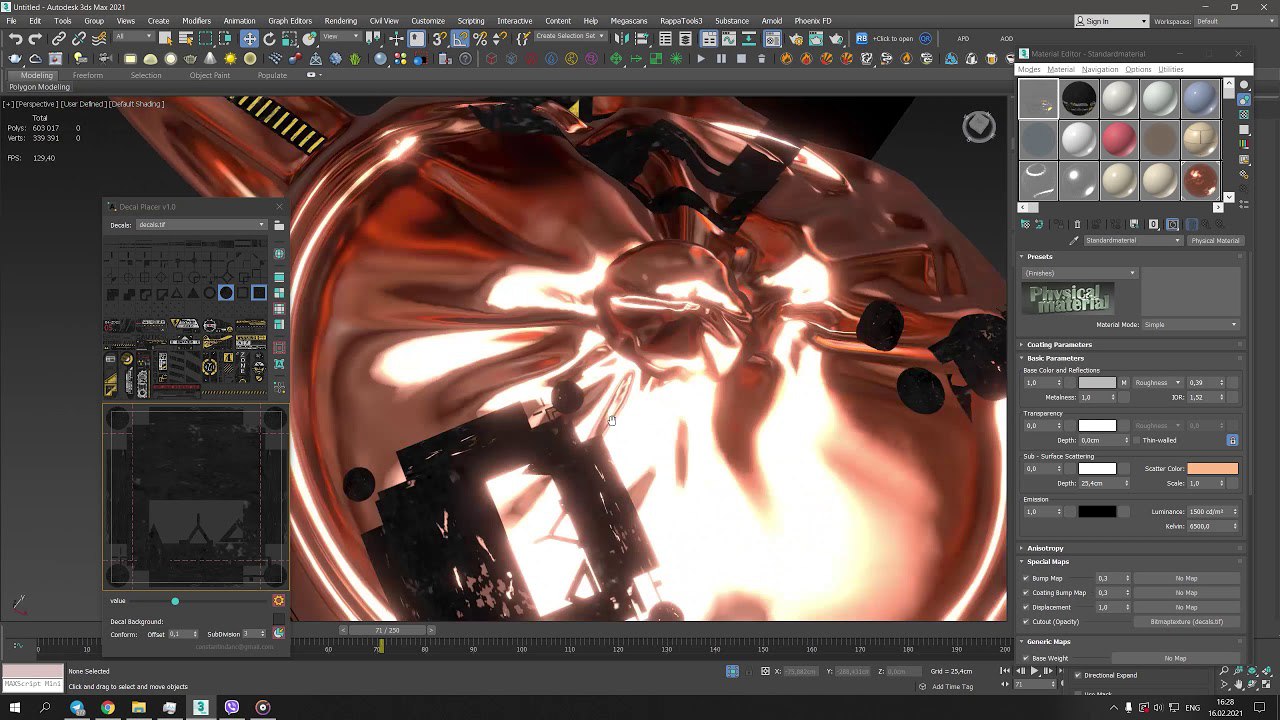Enable the Thin-walled checkbox
1280x720 pixels.
point(1136,440)
